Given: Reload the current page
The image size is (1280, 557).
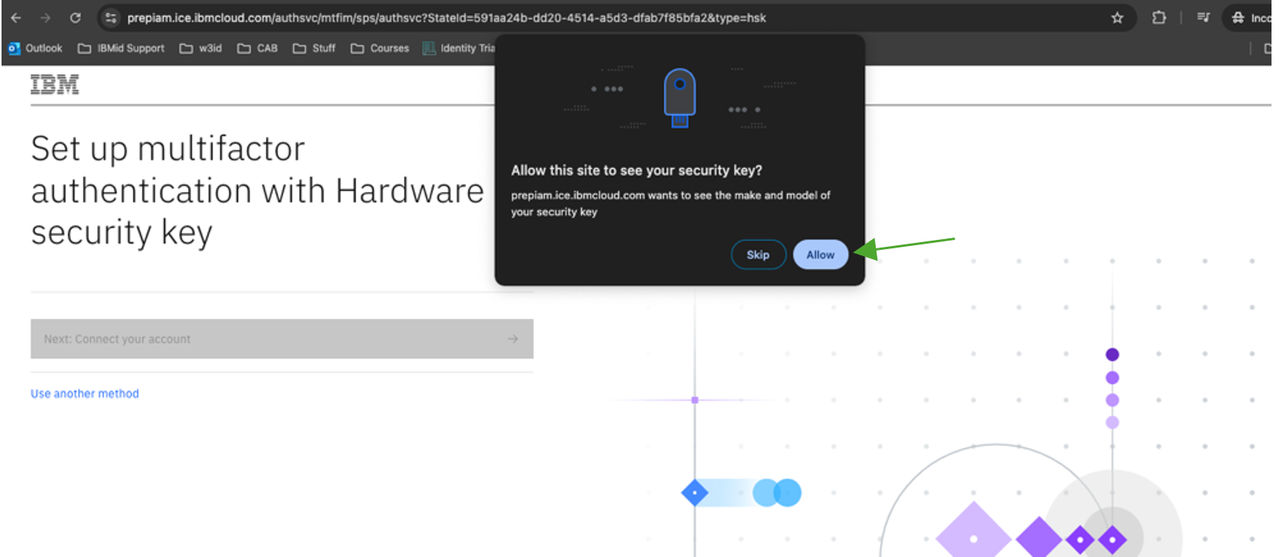Looking at the screenshot, I should tap(75, 18).
